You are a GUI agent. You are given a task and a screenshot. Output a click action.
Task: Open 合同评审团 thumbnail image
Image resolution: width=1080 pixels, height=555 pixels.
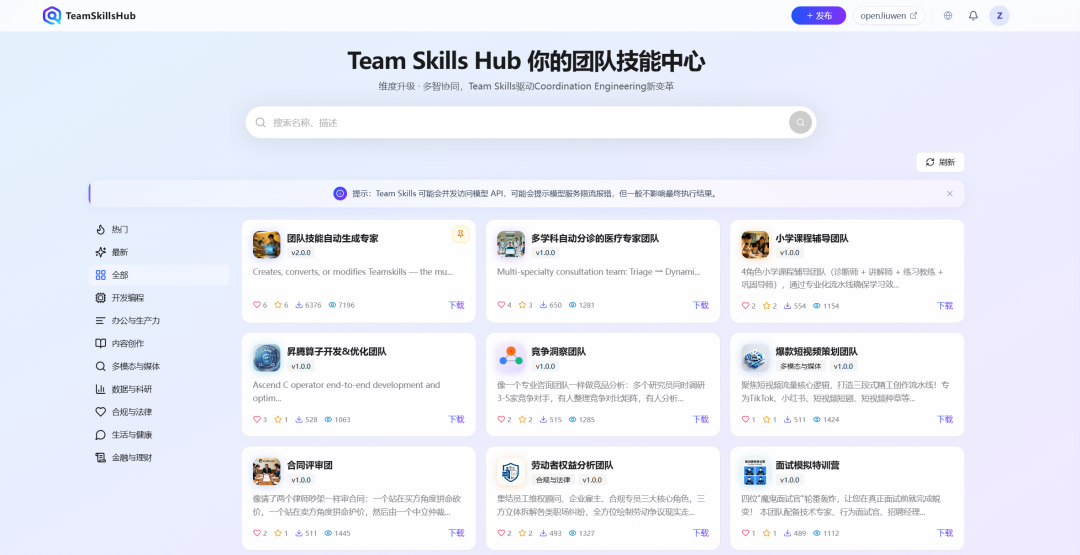click(267, 472)
